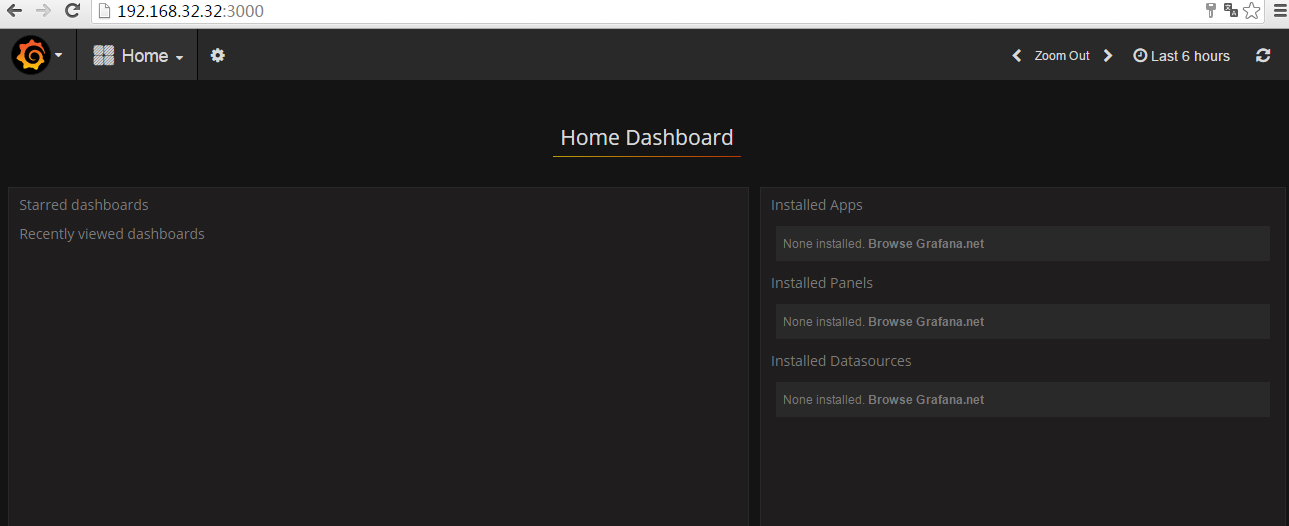Click Installed Panels heading

click(x=822, y=283)
